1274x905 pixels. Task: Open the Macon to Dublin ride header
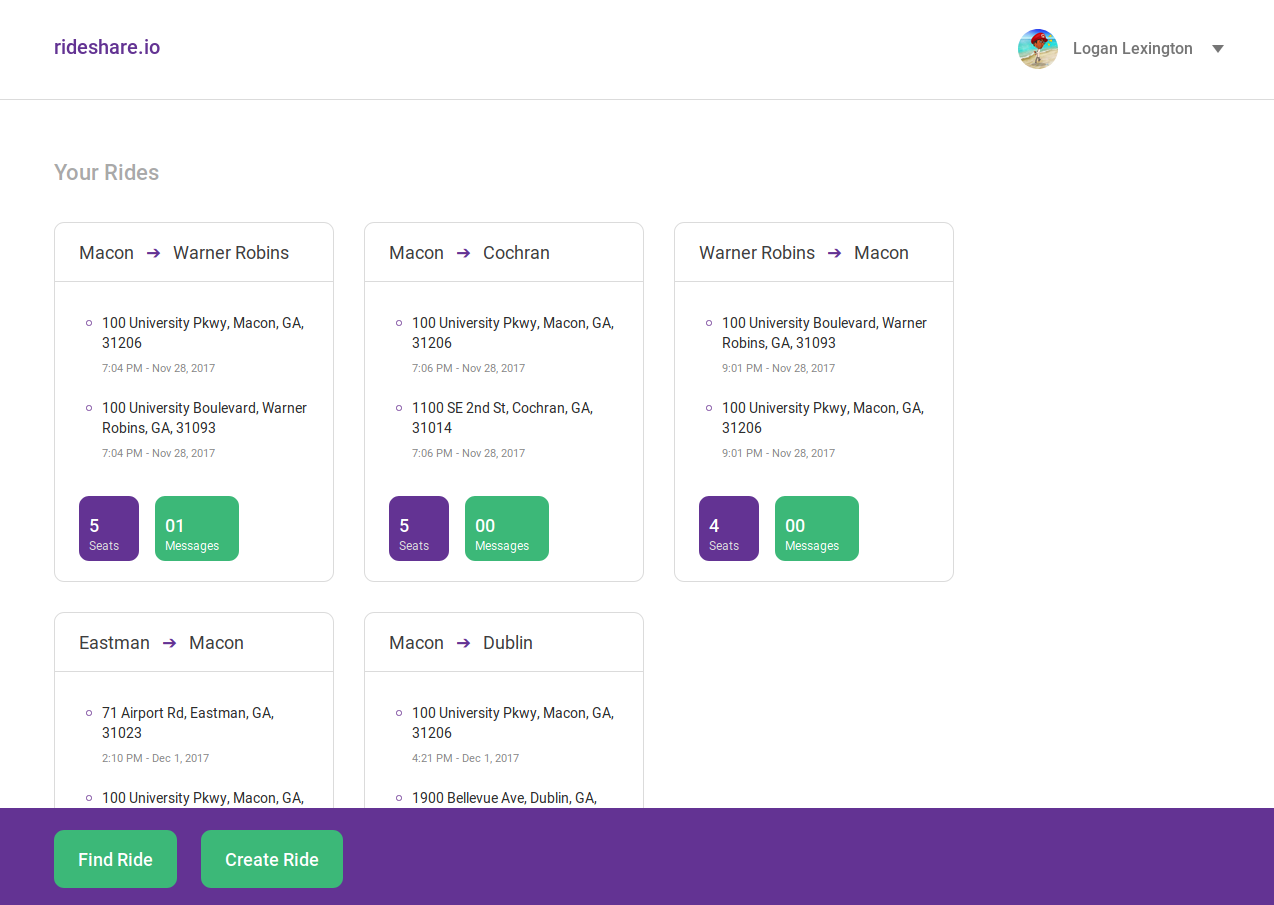click(504, 642)
